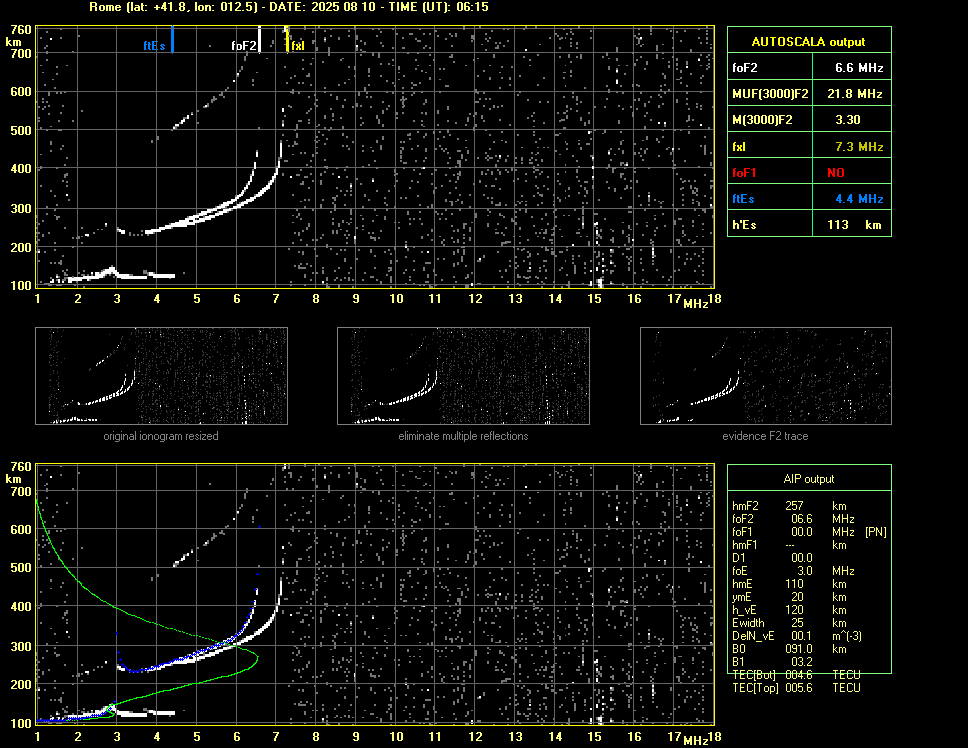Viewport: 968px width, 748px height.
Task: Select the h_vE 120 km row
Action: [789, 610]
